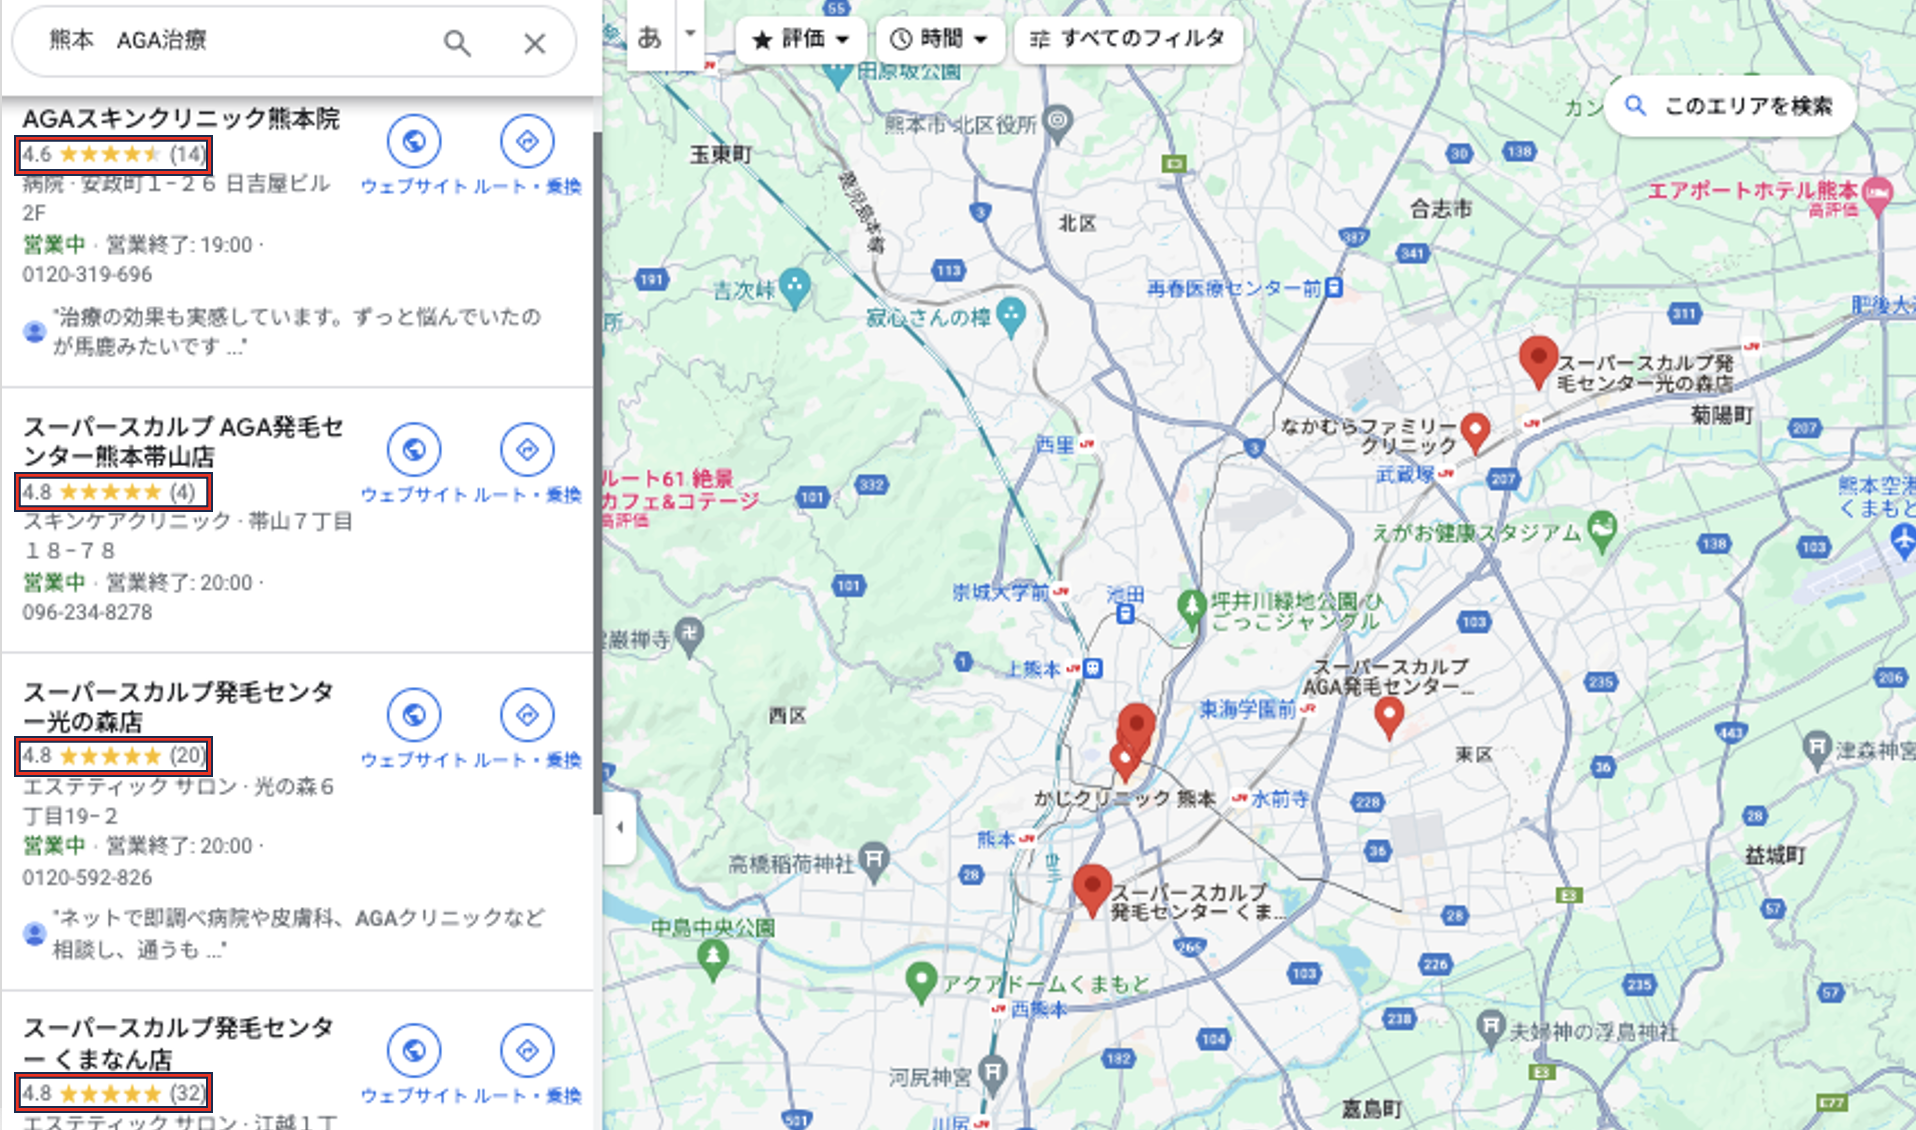This screenshot has width=1916, height=1130.
Task: Click review snippet starting ネットで即調べ
Action: [298, 934]
